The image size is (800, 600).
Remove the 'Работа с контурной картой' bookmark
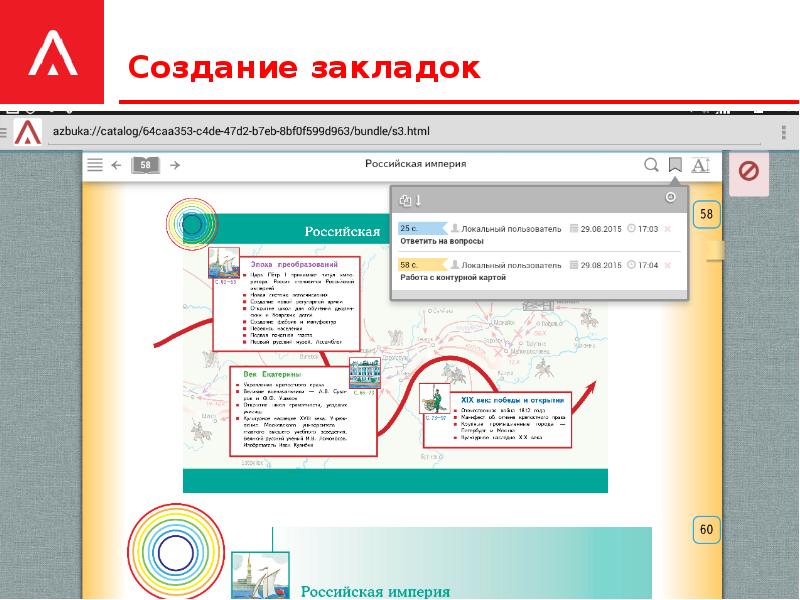coord(667,265)
